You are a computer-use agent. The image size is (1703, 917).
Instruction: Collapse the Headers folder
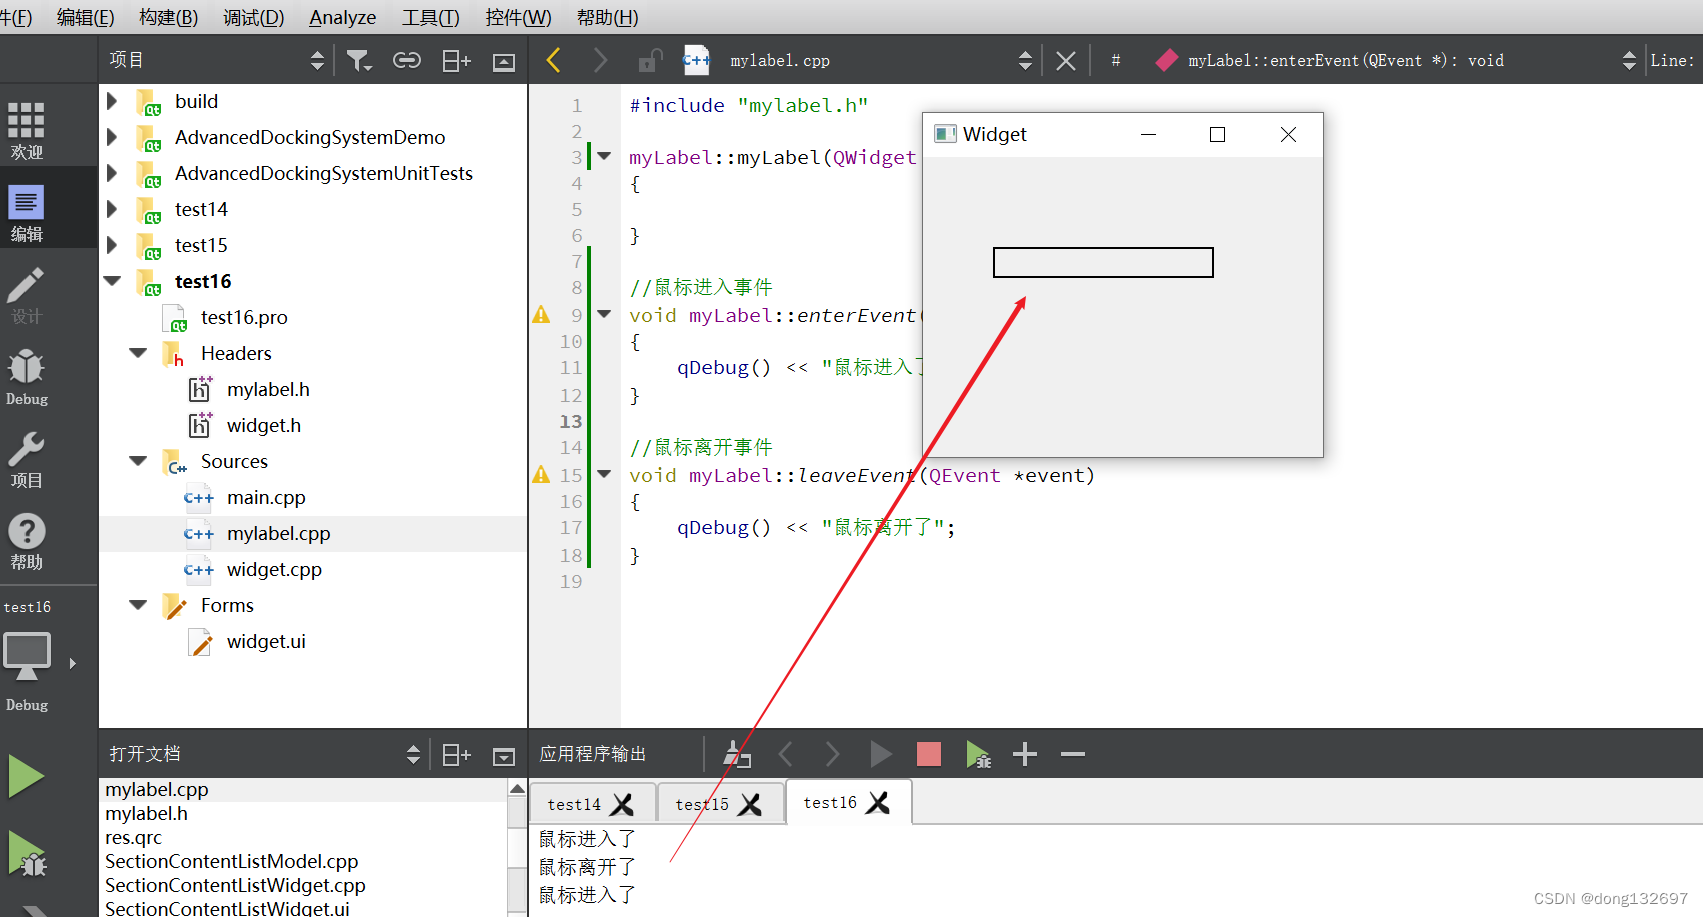pyautogui.click(x=138, y=353)
